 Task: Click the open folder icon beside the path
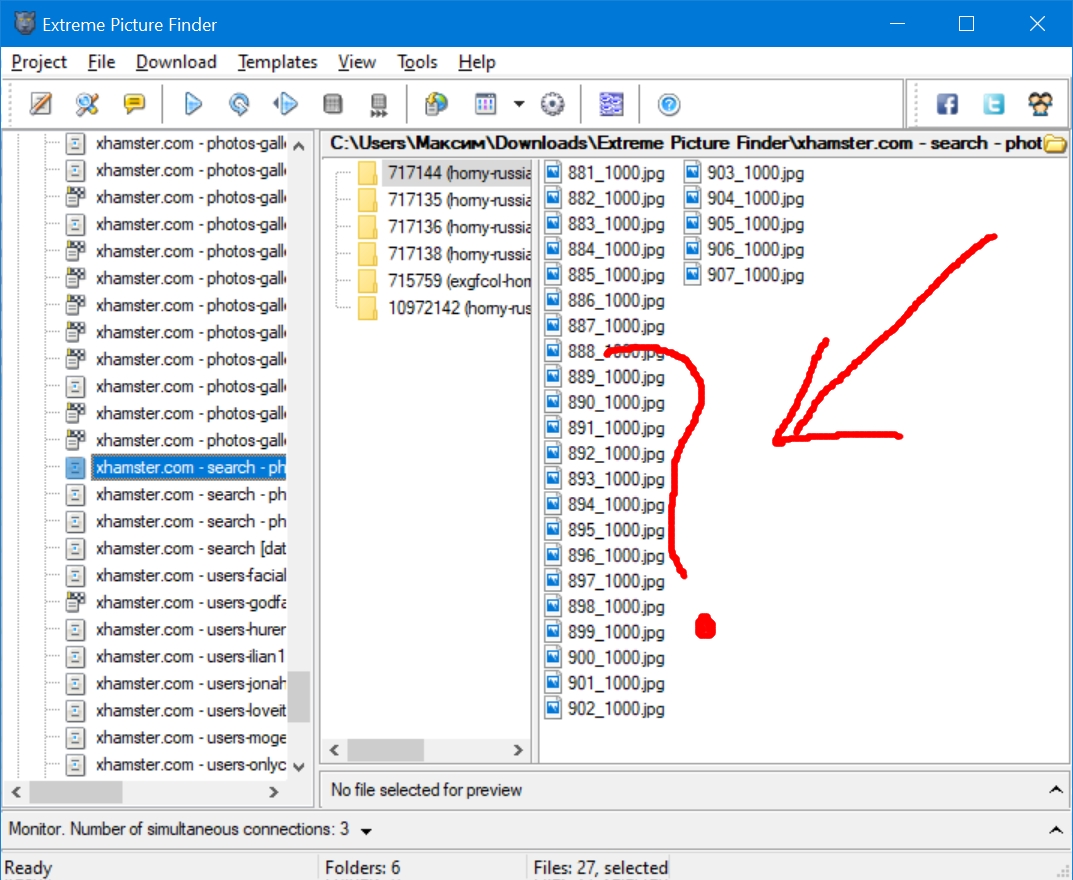click(x=1055, y=144)
